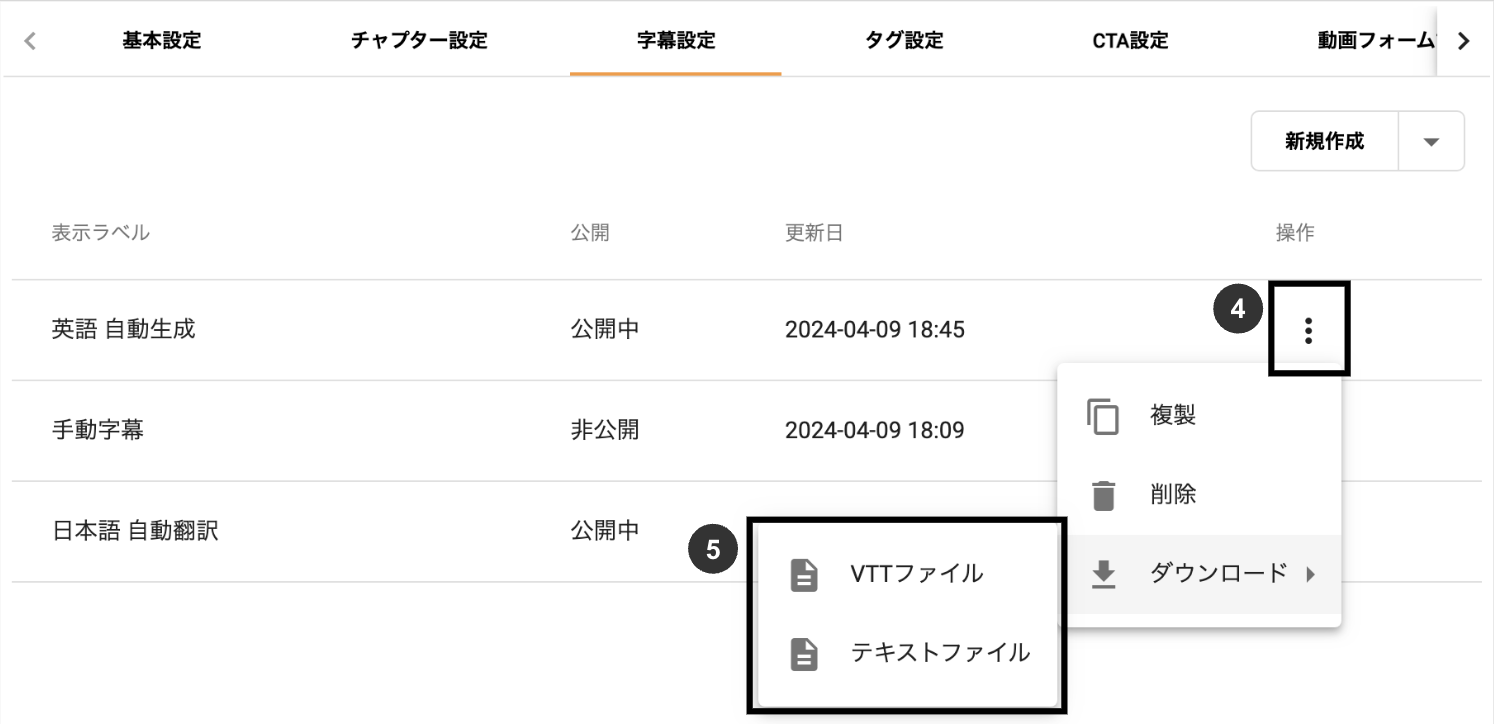Open the CTA設定 tab
This screenshot has width=1494, height=724.
(x=1130, y=41)
